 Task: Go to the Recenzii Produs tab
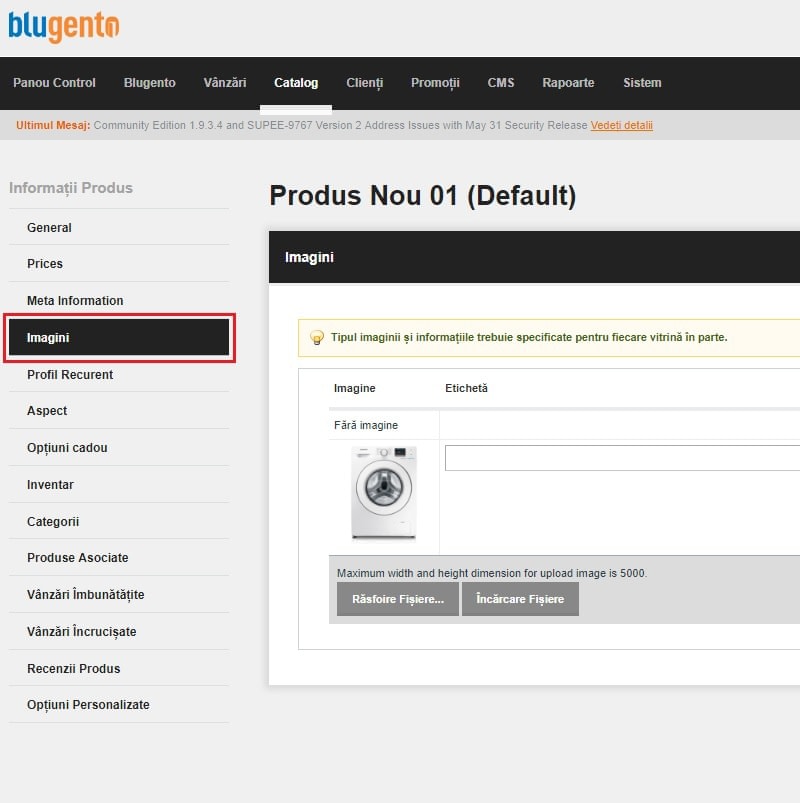pos(119,668)
